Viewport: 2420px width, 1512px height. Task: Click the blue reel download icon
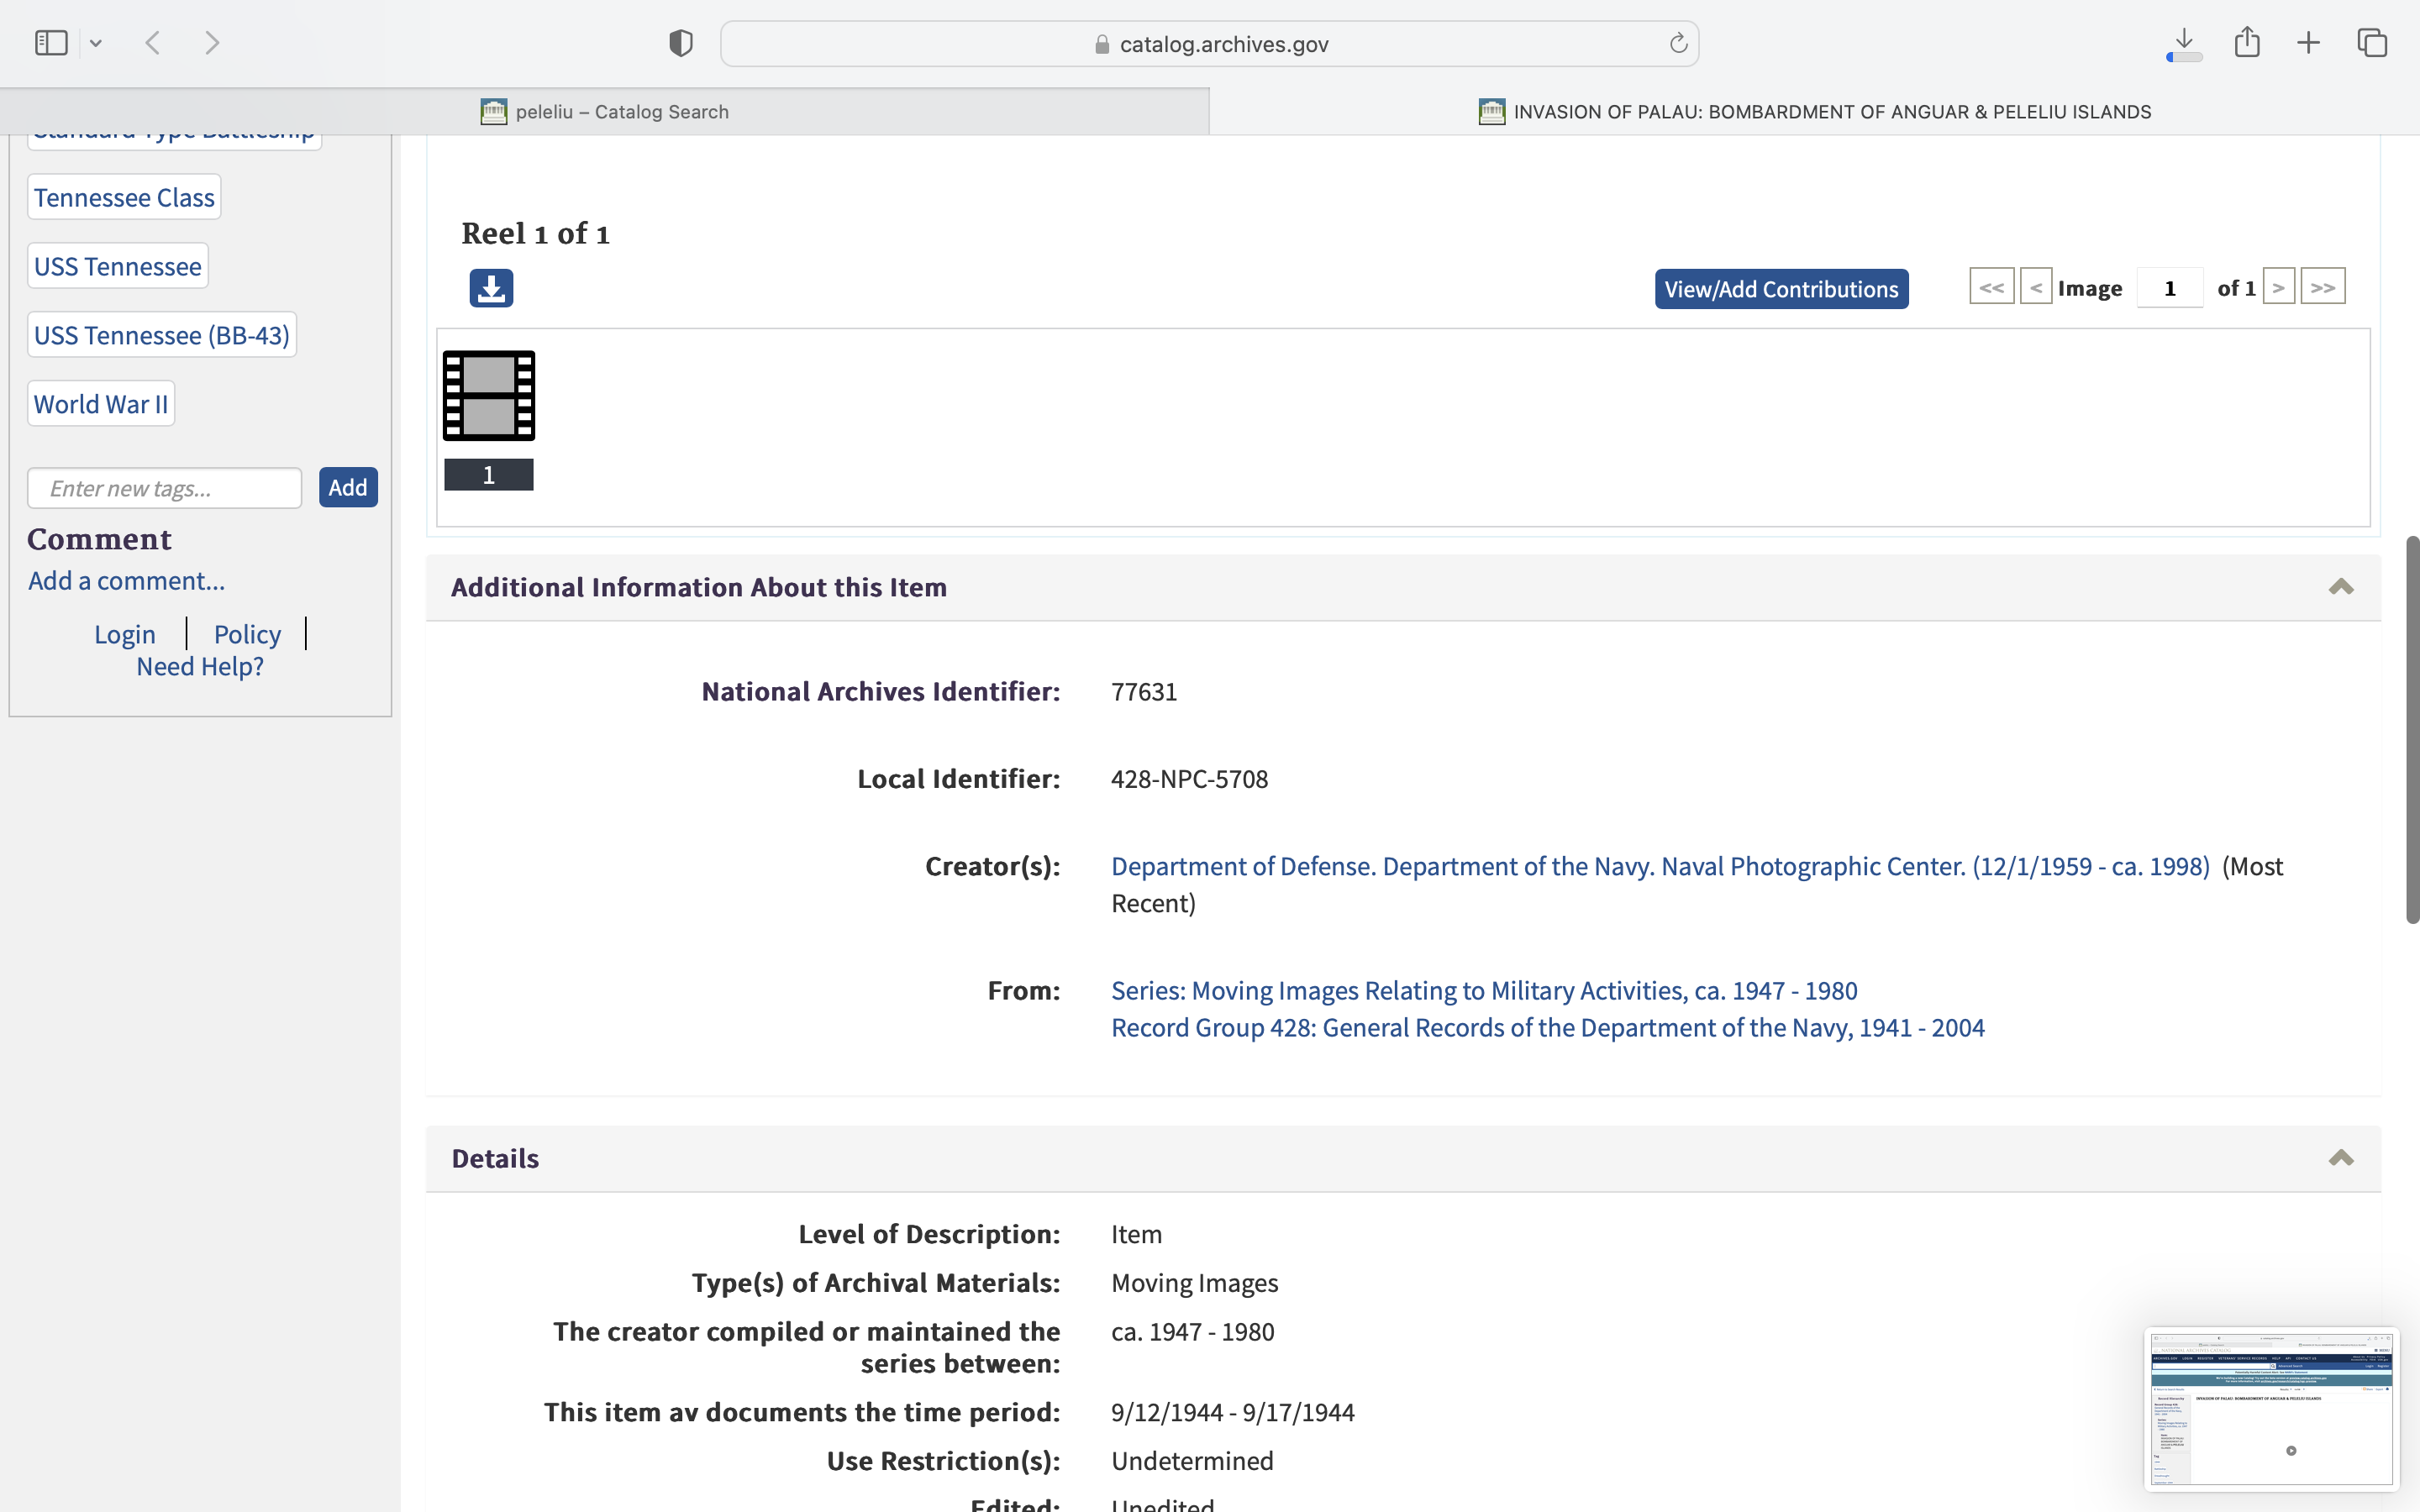click(x=491, y=288)
